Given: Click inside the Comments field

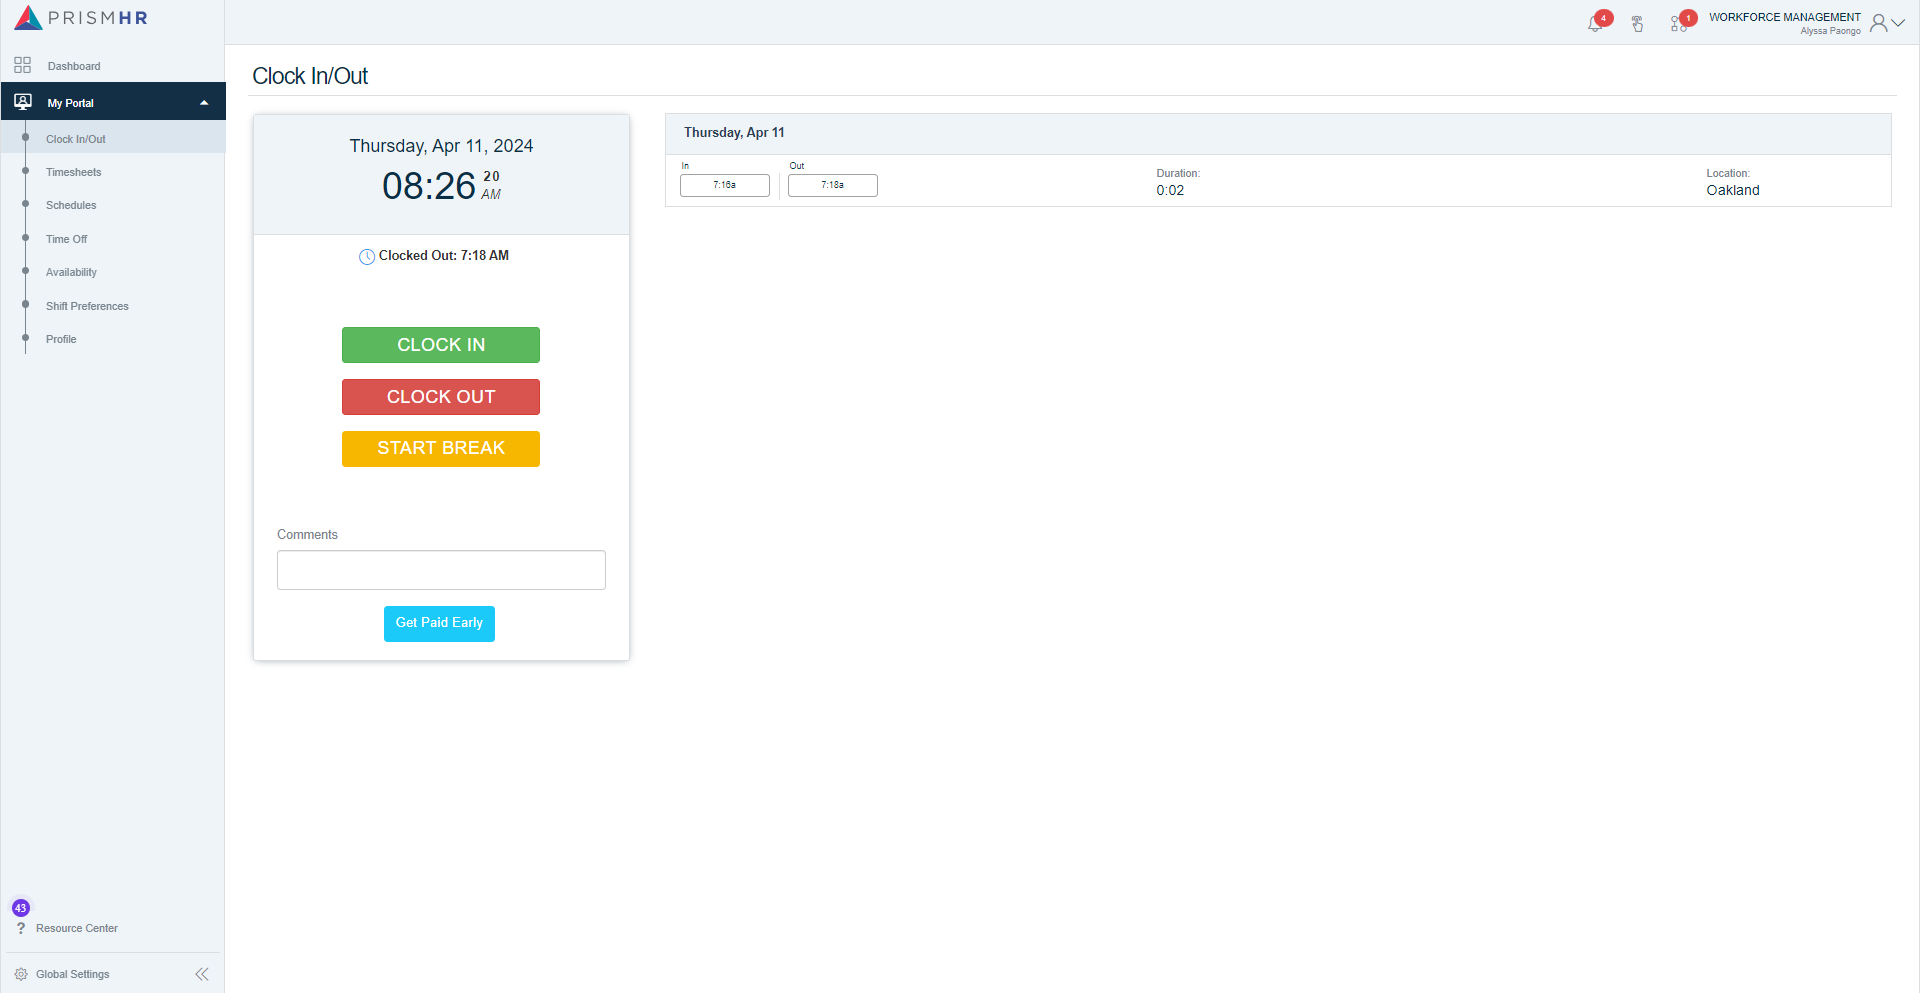Looking at the screenshot, I should [x=440, y=569].
